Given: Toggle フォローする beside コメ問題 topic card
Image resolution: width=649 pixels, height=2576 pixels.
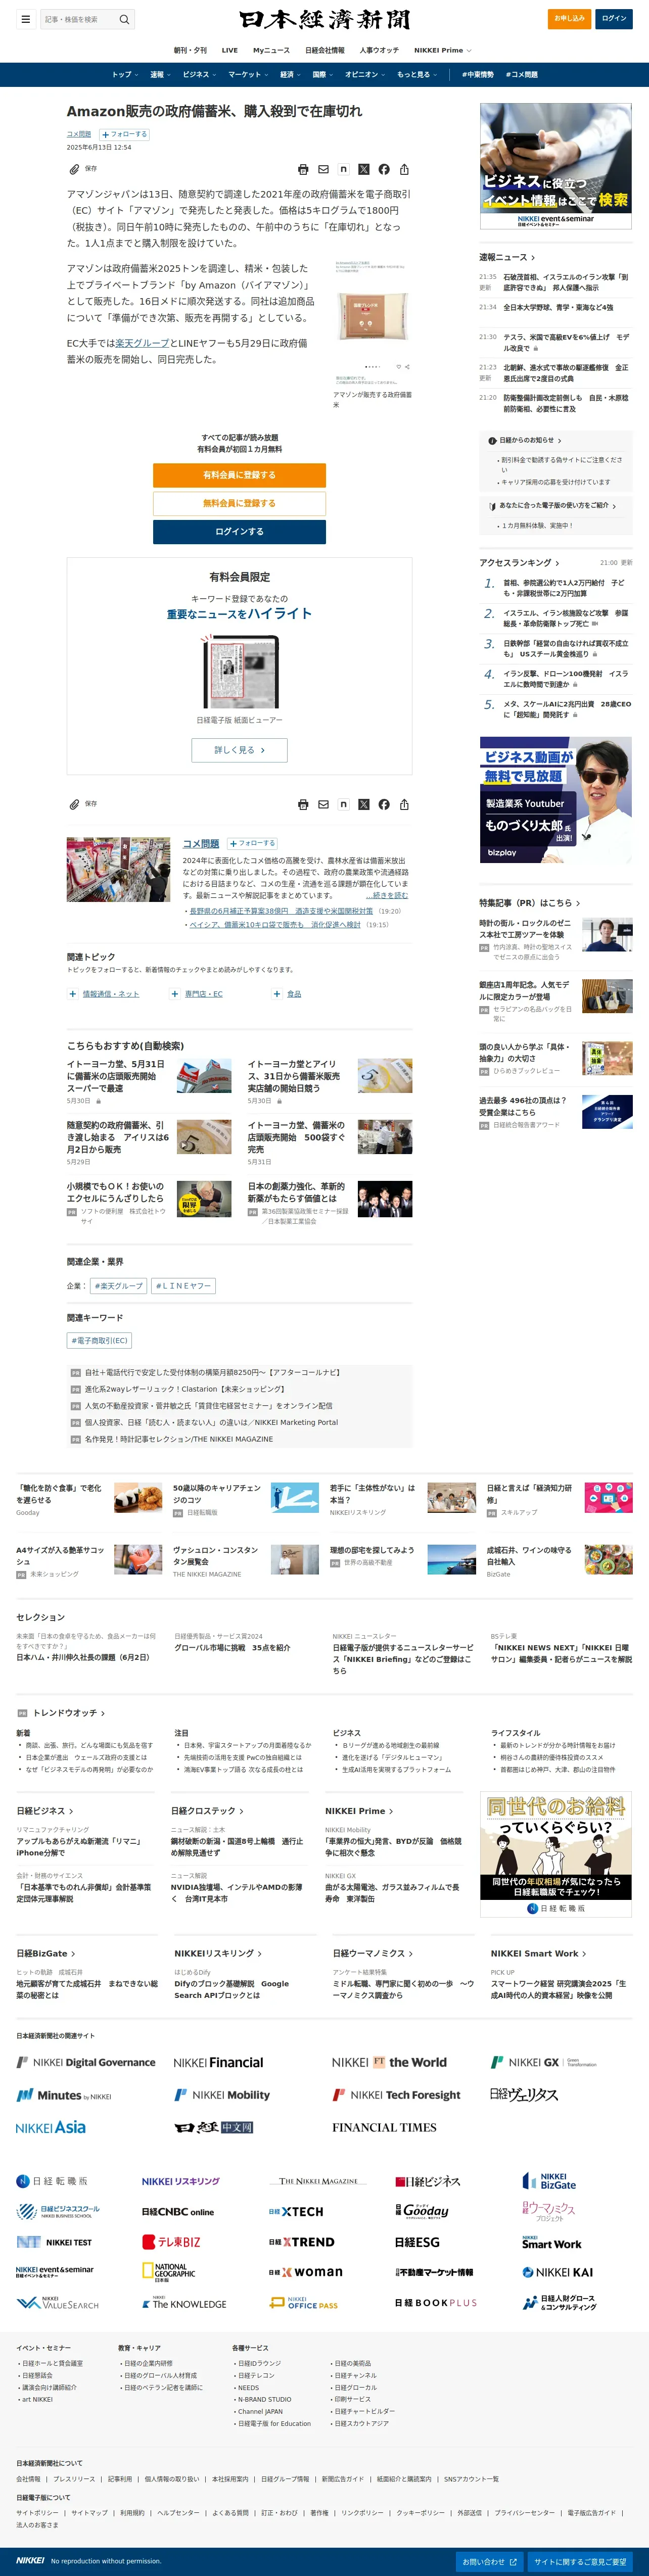Looking at the screenshot, I should [253, 843].
